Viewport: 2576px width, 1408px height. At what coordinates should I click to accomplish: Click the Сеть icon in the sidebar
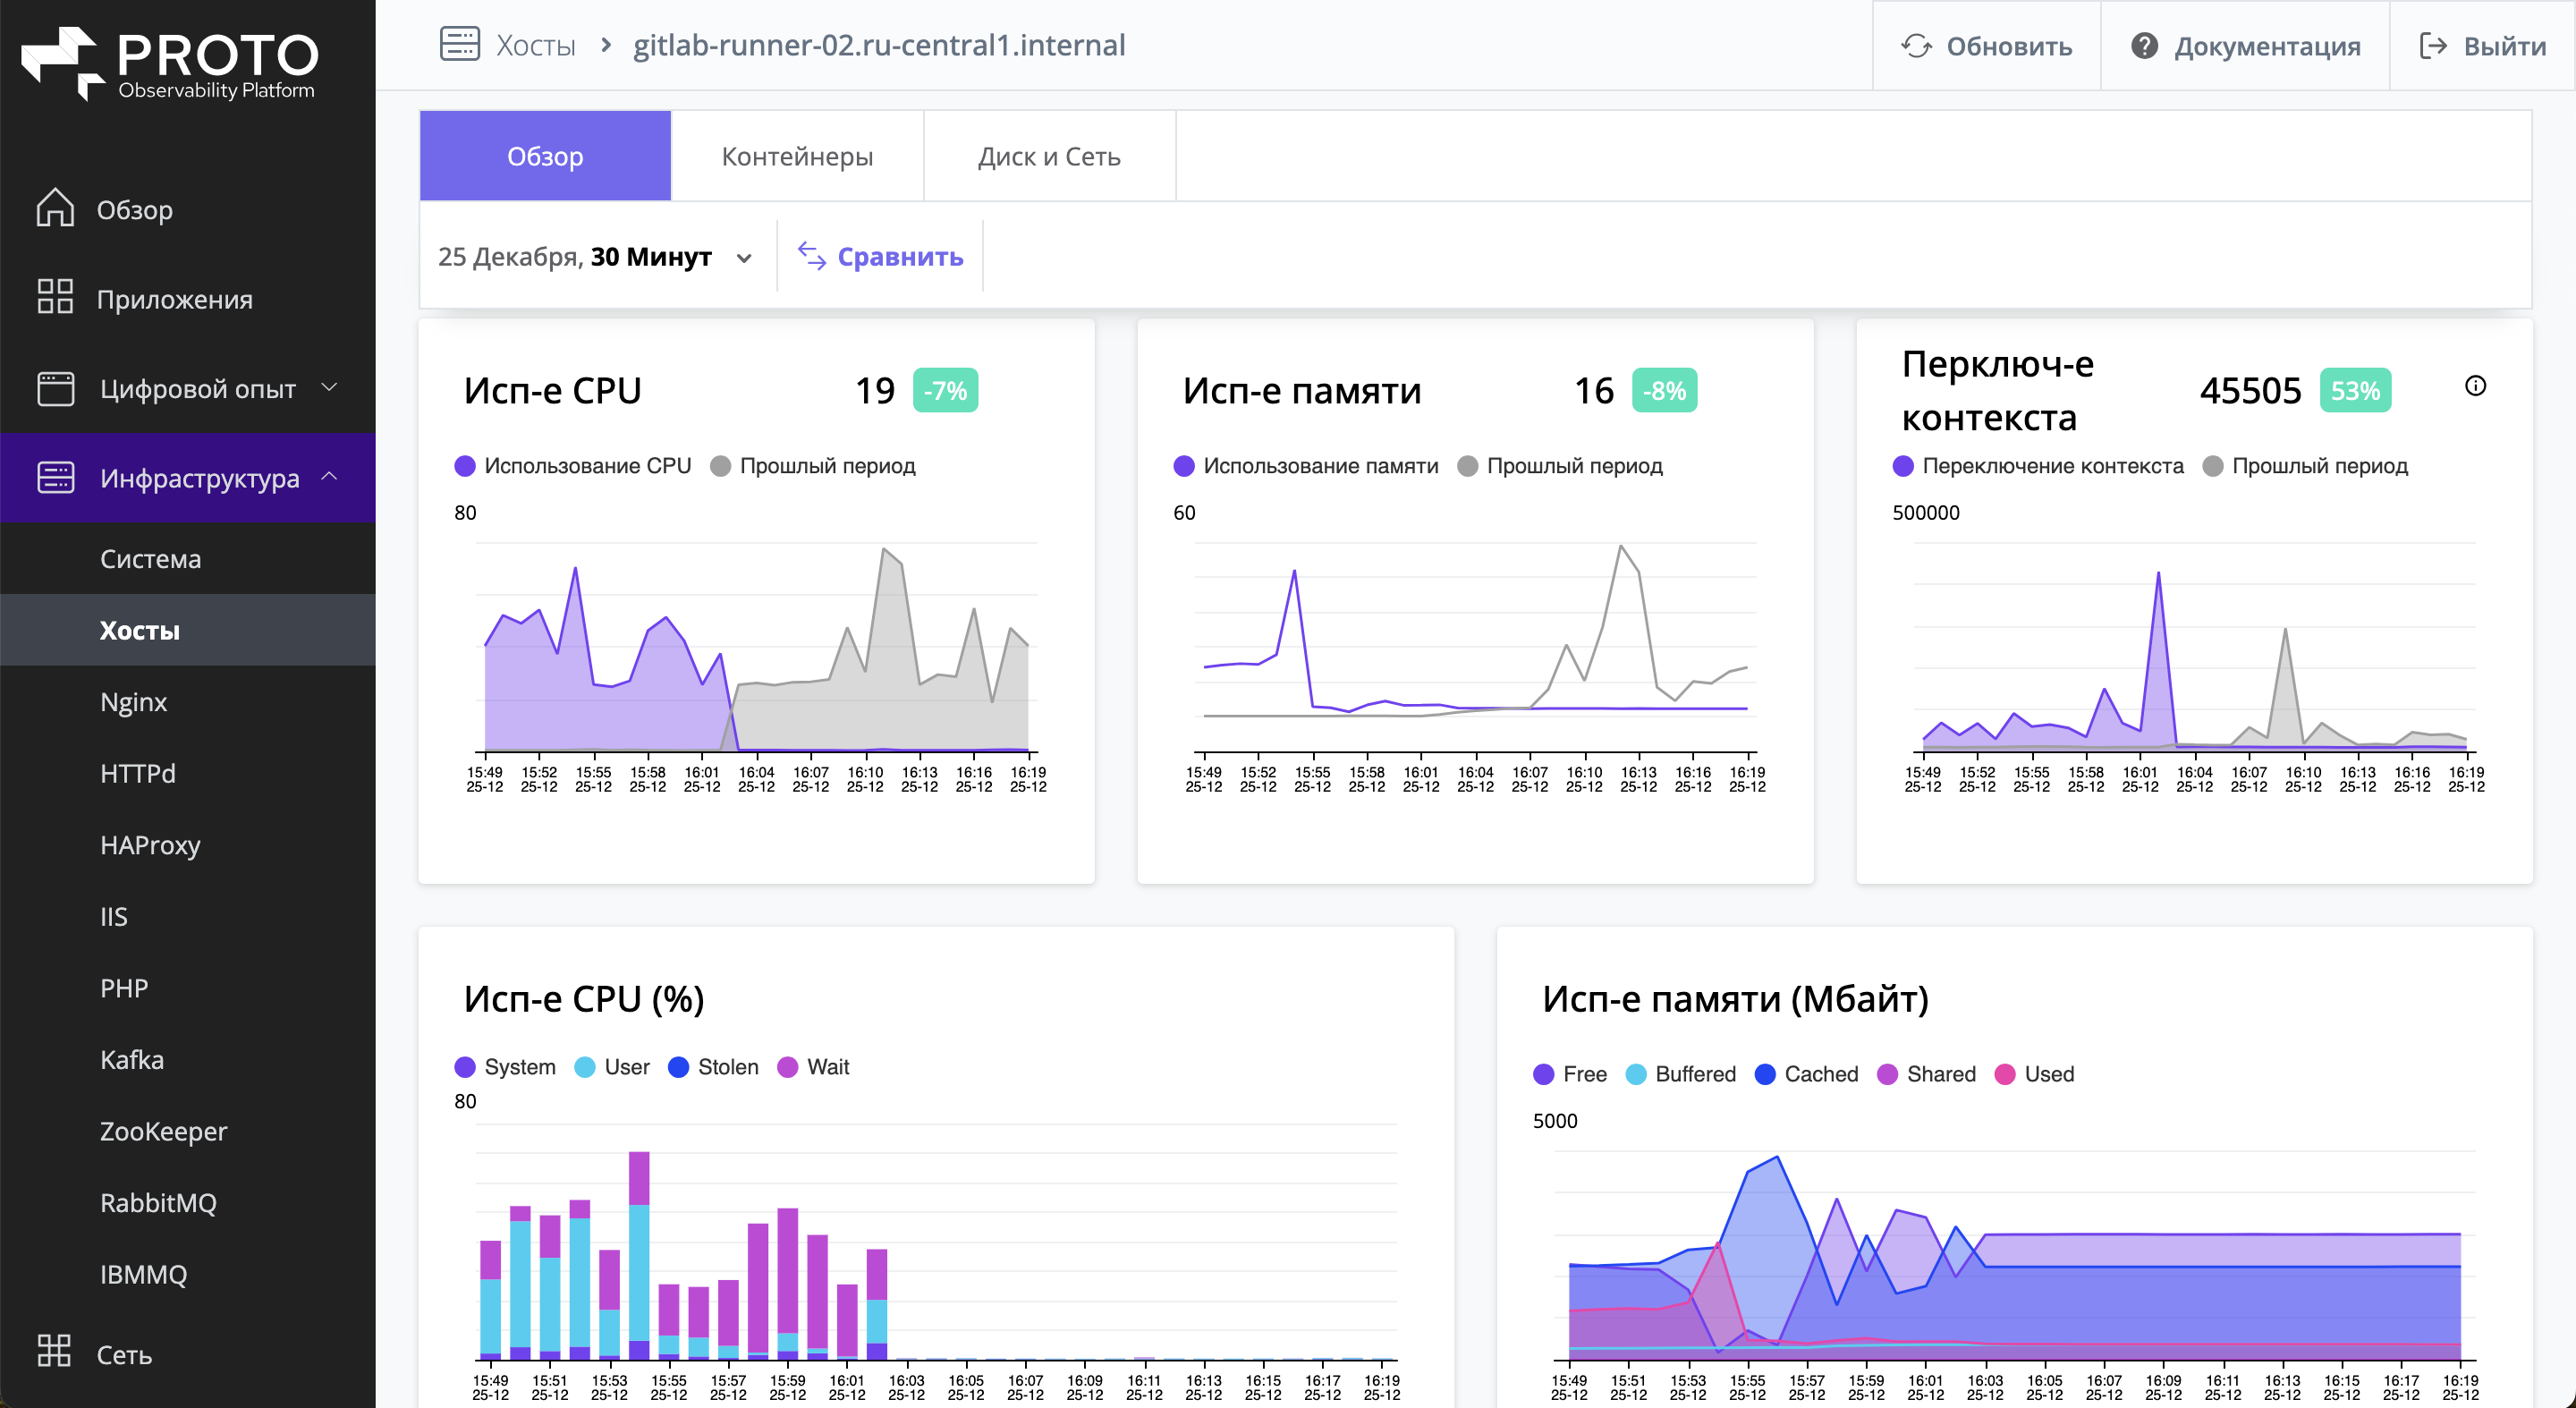[55, 1352]
